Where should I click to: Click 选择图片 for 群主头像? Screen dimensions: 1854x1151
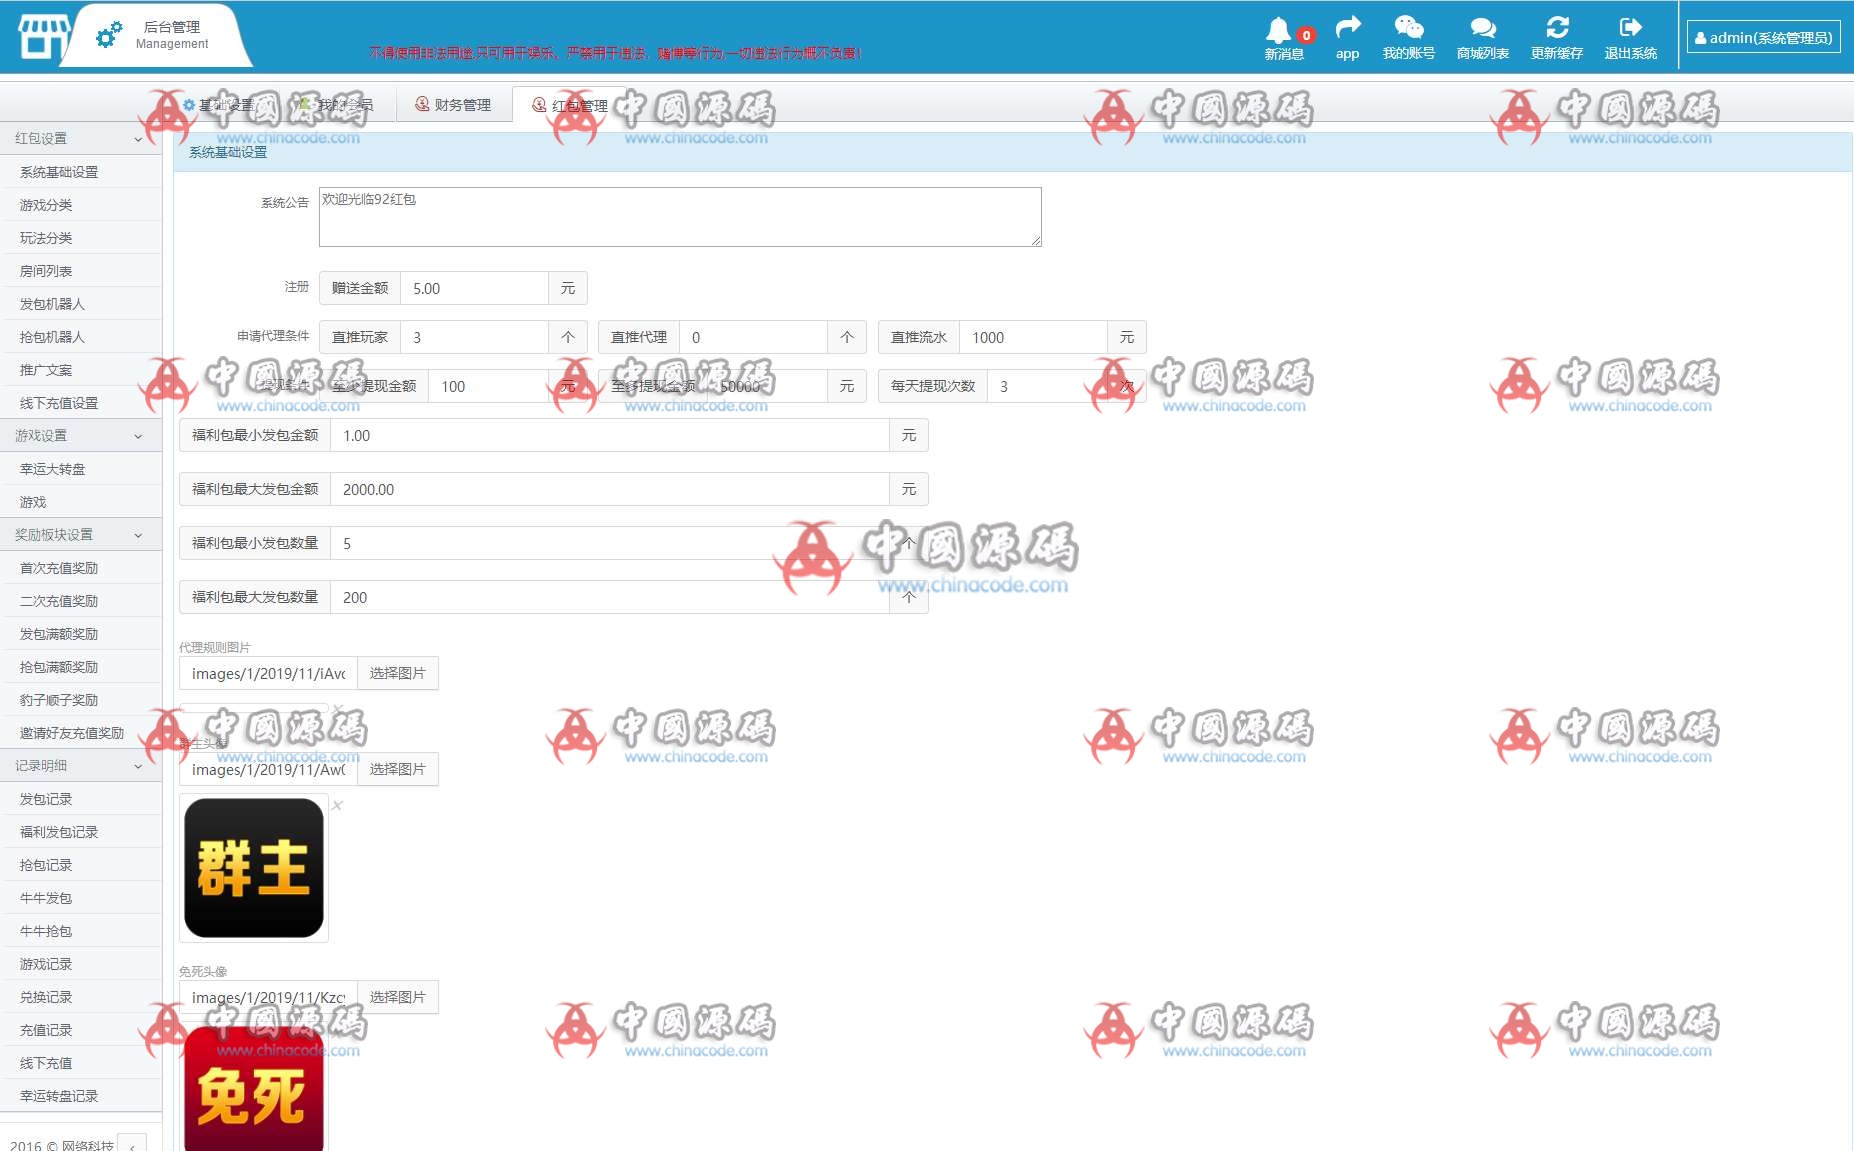click(x=398, y=769)
